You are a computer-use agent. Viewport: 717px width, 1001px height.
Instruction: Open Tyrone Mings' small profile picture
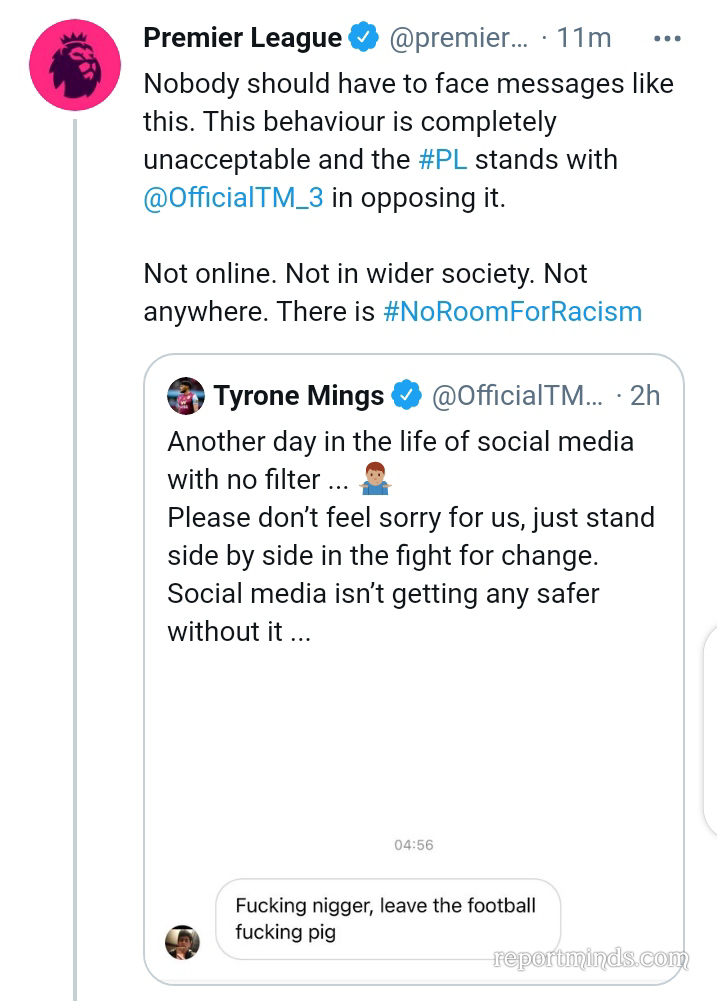tap(186, 396)
